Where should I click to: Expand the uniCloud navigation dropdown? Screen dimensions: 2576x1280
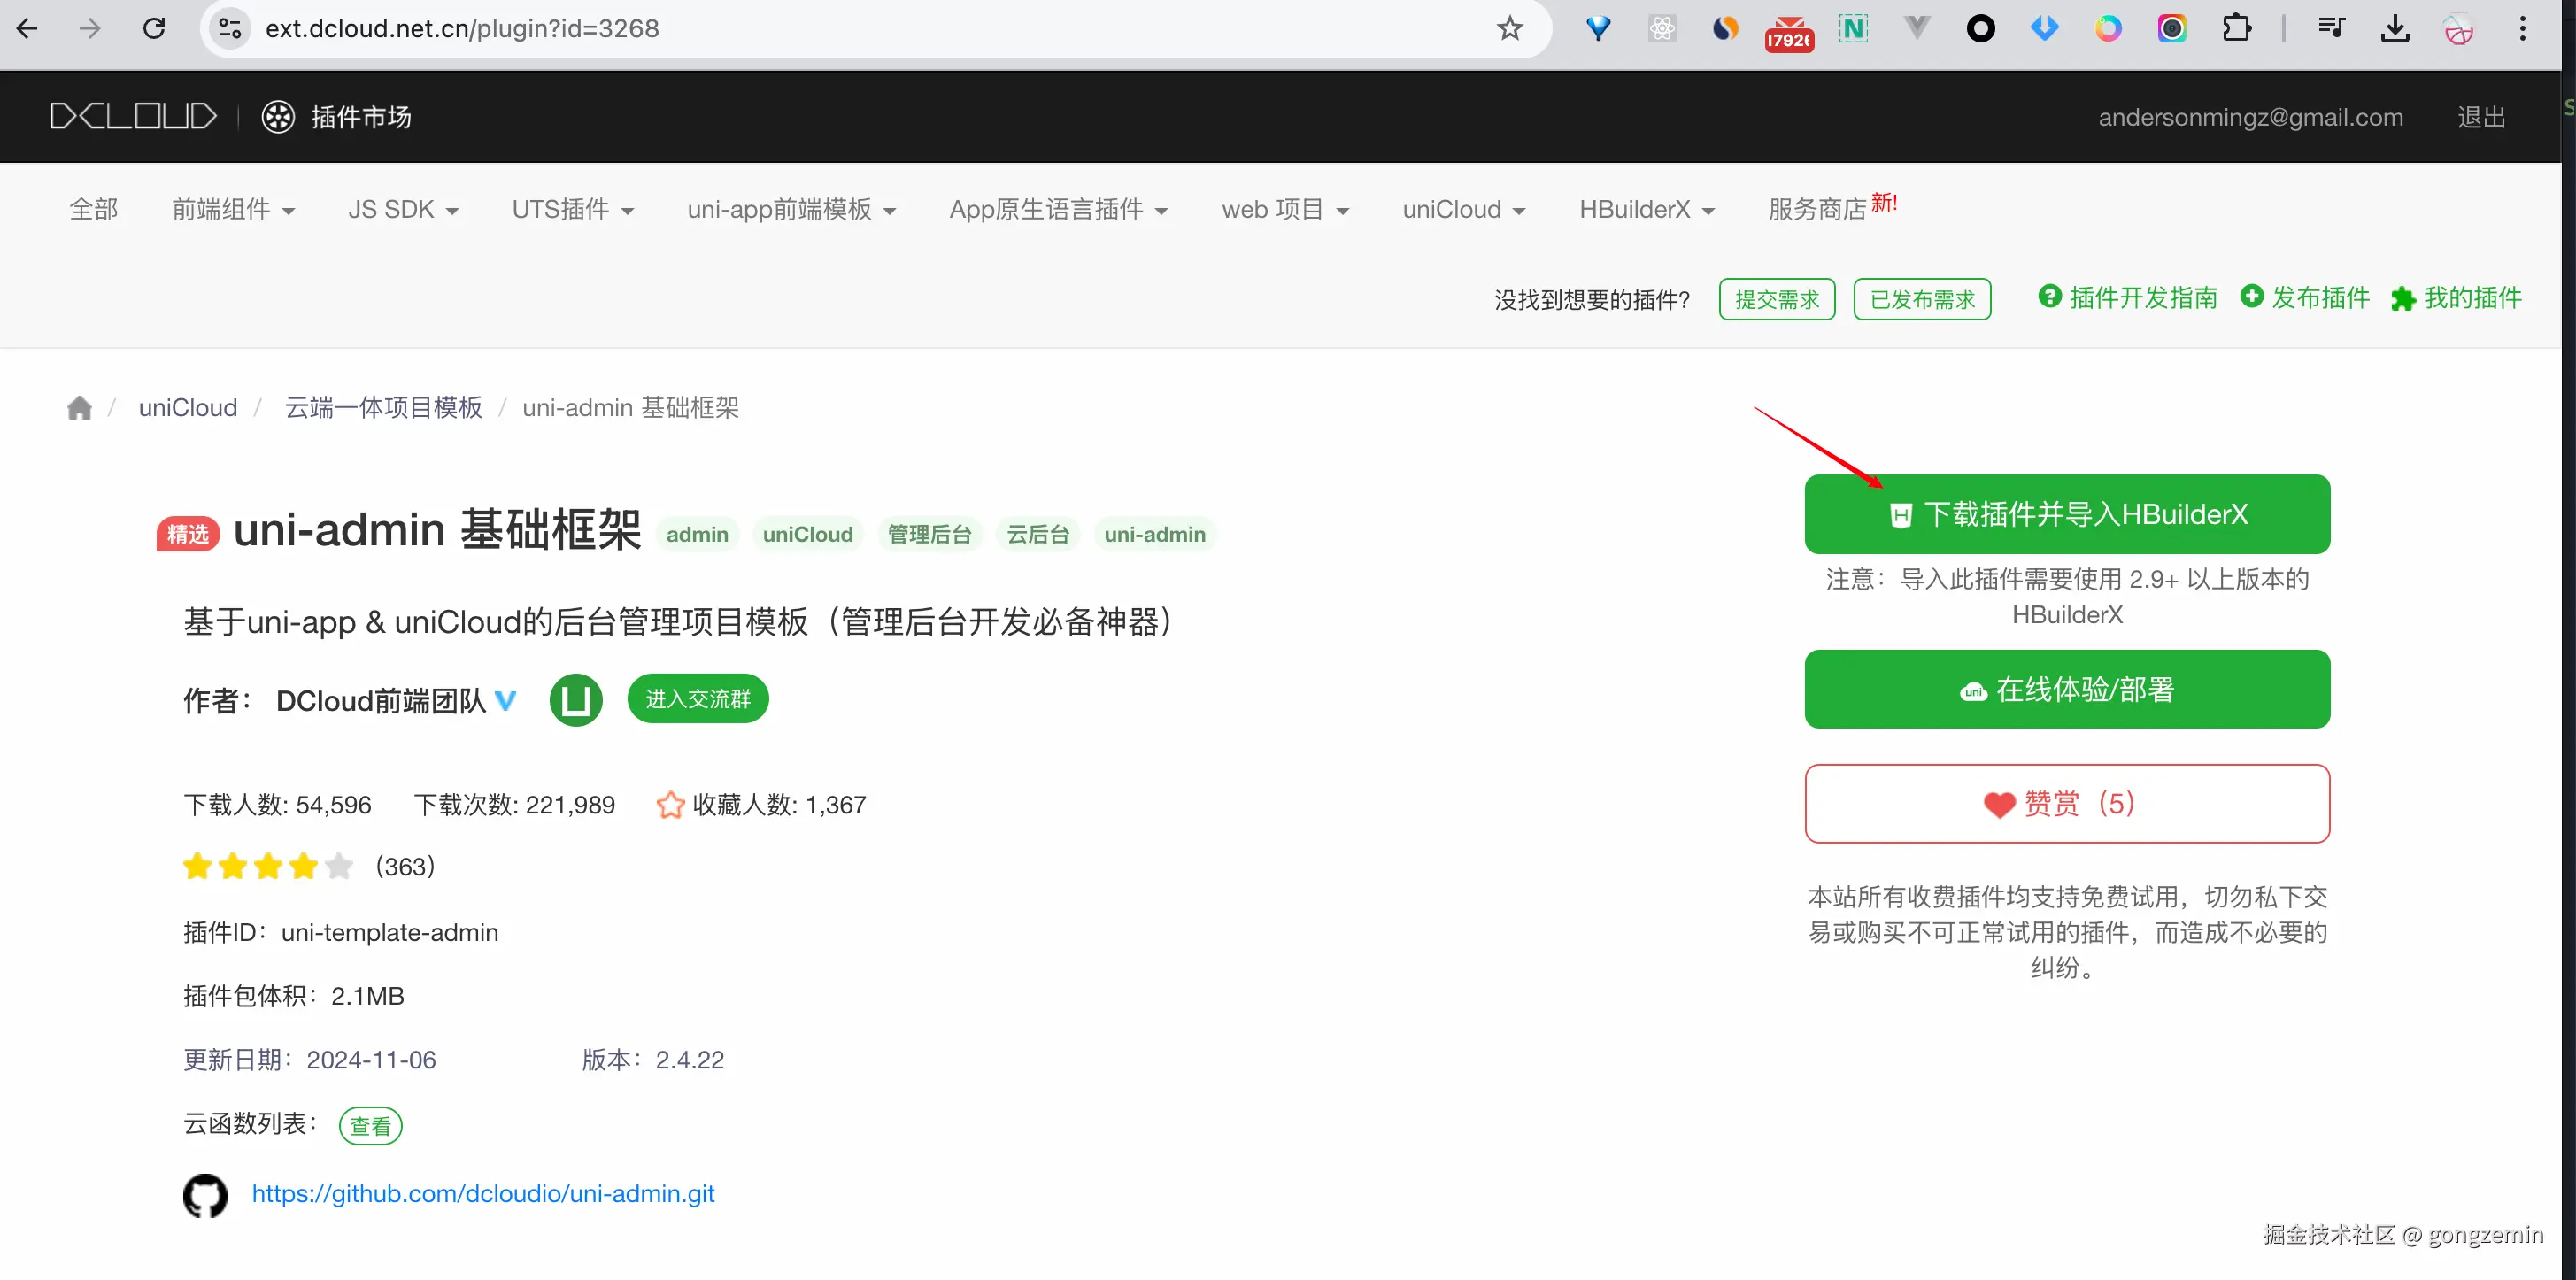(1463, 210)
